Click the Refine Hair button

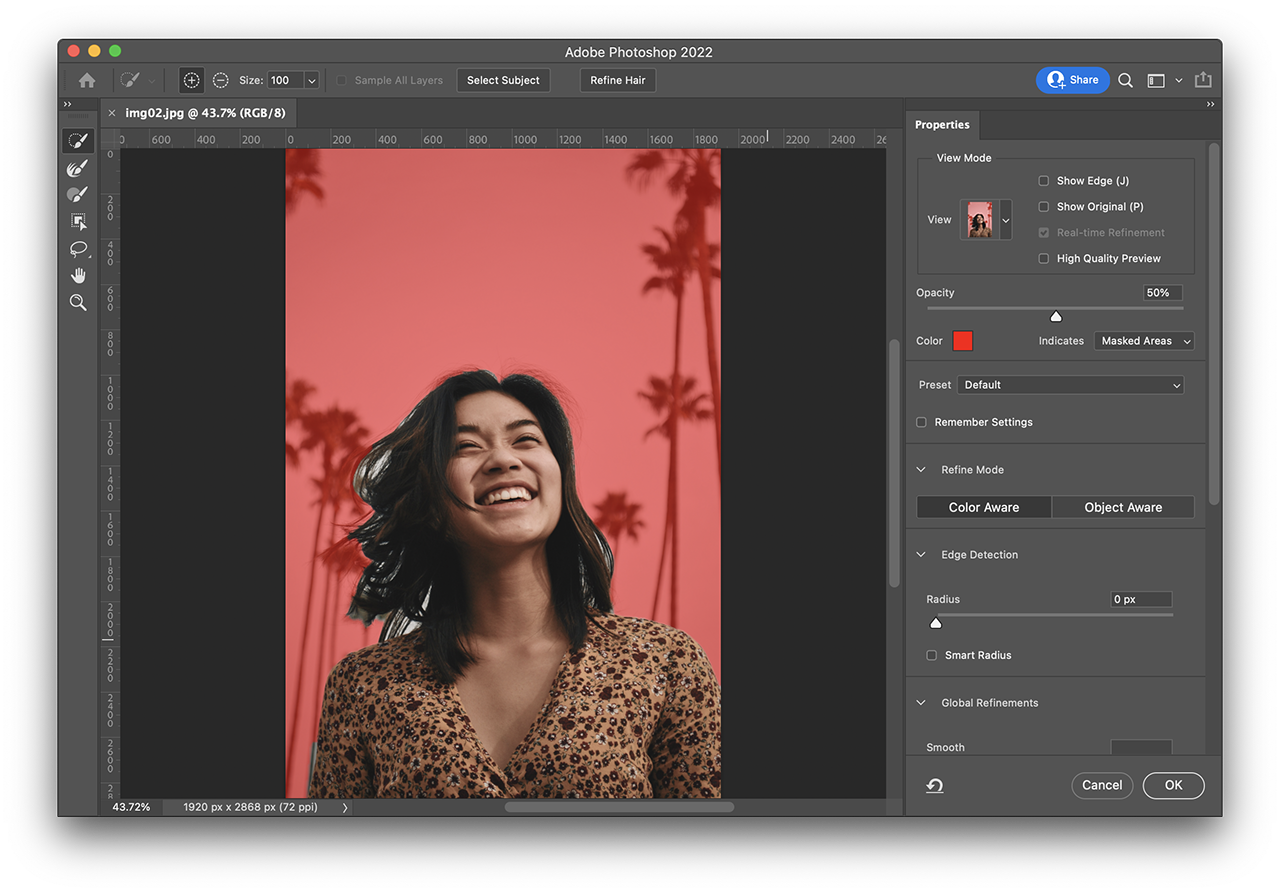pos(618,80)
